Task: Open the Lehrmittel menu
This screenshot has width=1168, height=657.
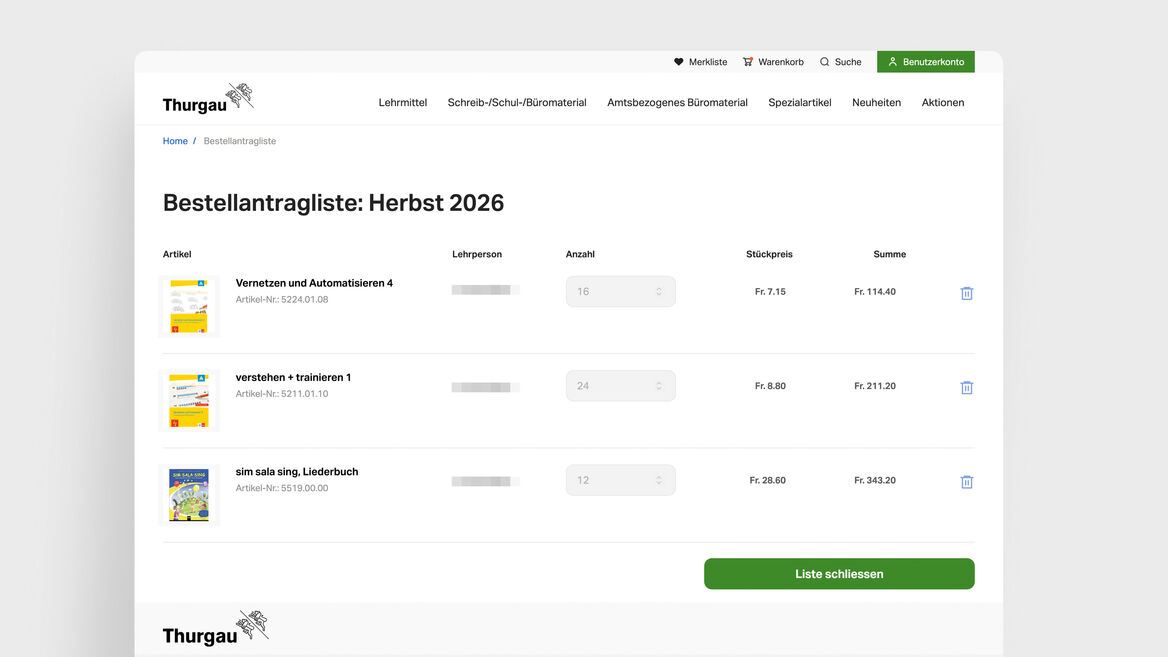Action: [x=402, y=102]
